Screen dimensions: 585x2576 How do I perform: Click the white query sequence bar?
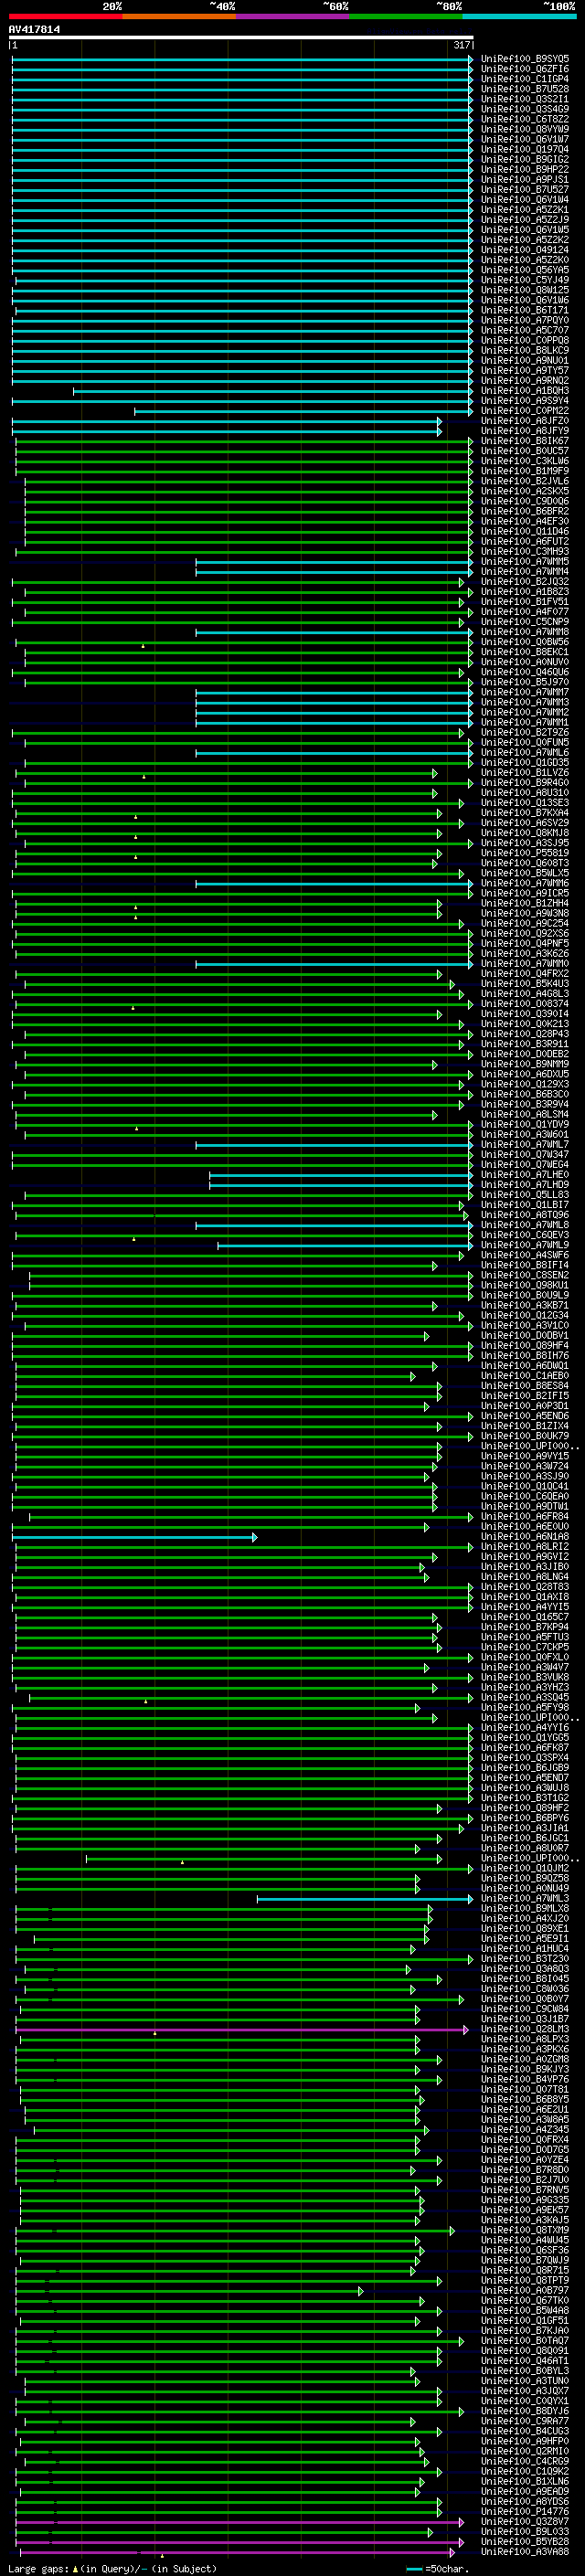click(241, 37)
